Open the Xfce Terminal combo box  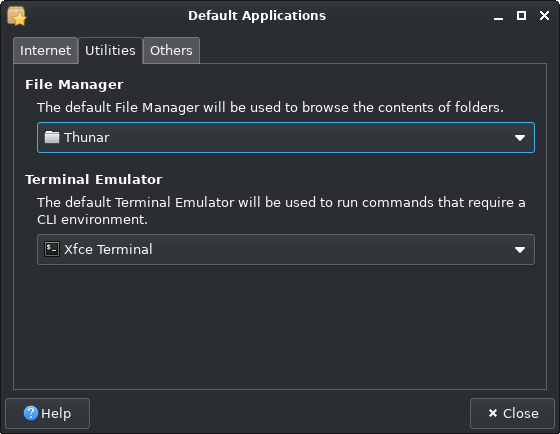coord(286,249)
